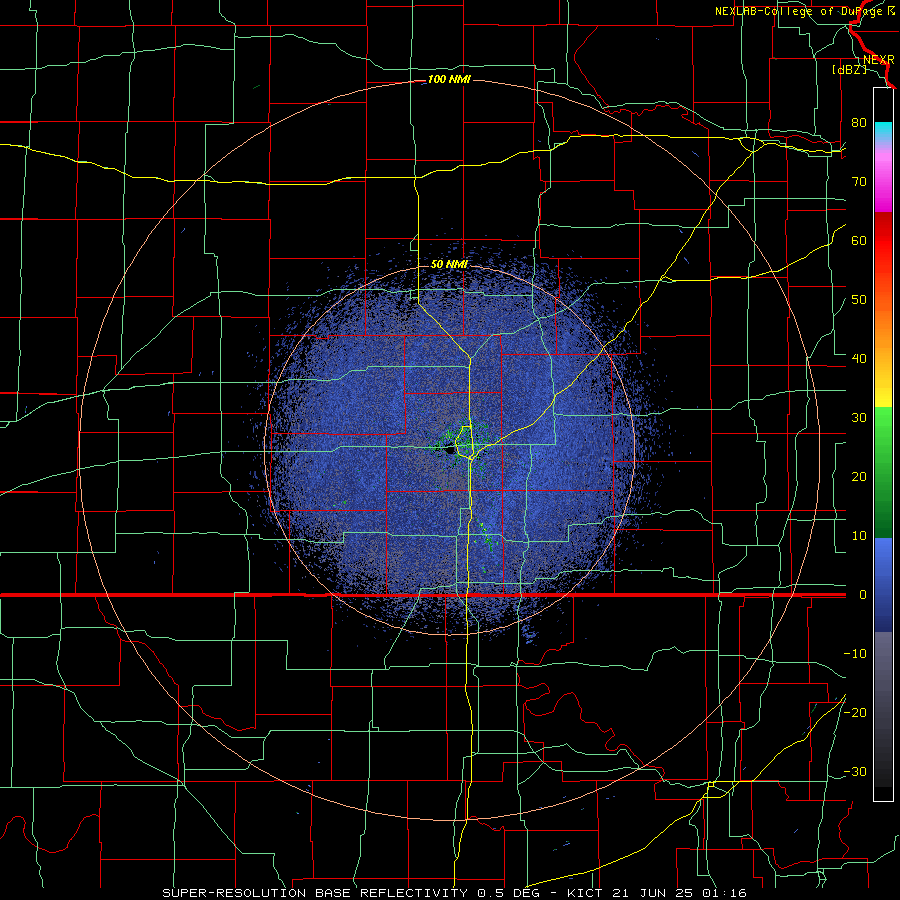This screenshot has width=900, height=900.
Task: Click the 40 value on the color scale
Action: coord(859,358)
